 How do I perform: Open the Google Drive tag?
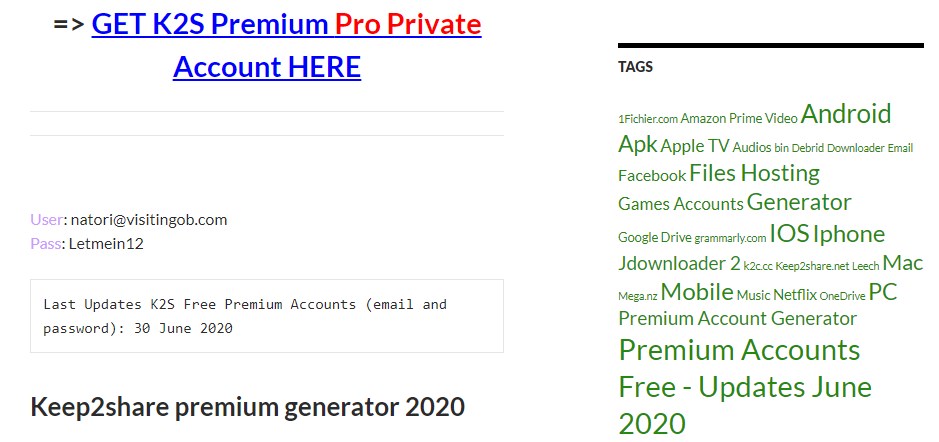655,237
